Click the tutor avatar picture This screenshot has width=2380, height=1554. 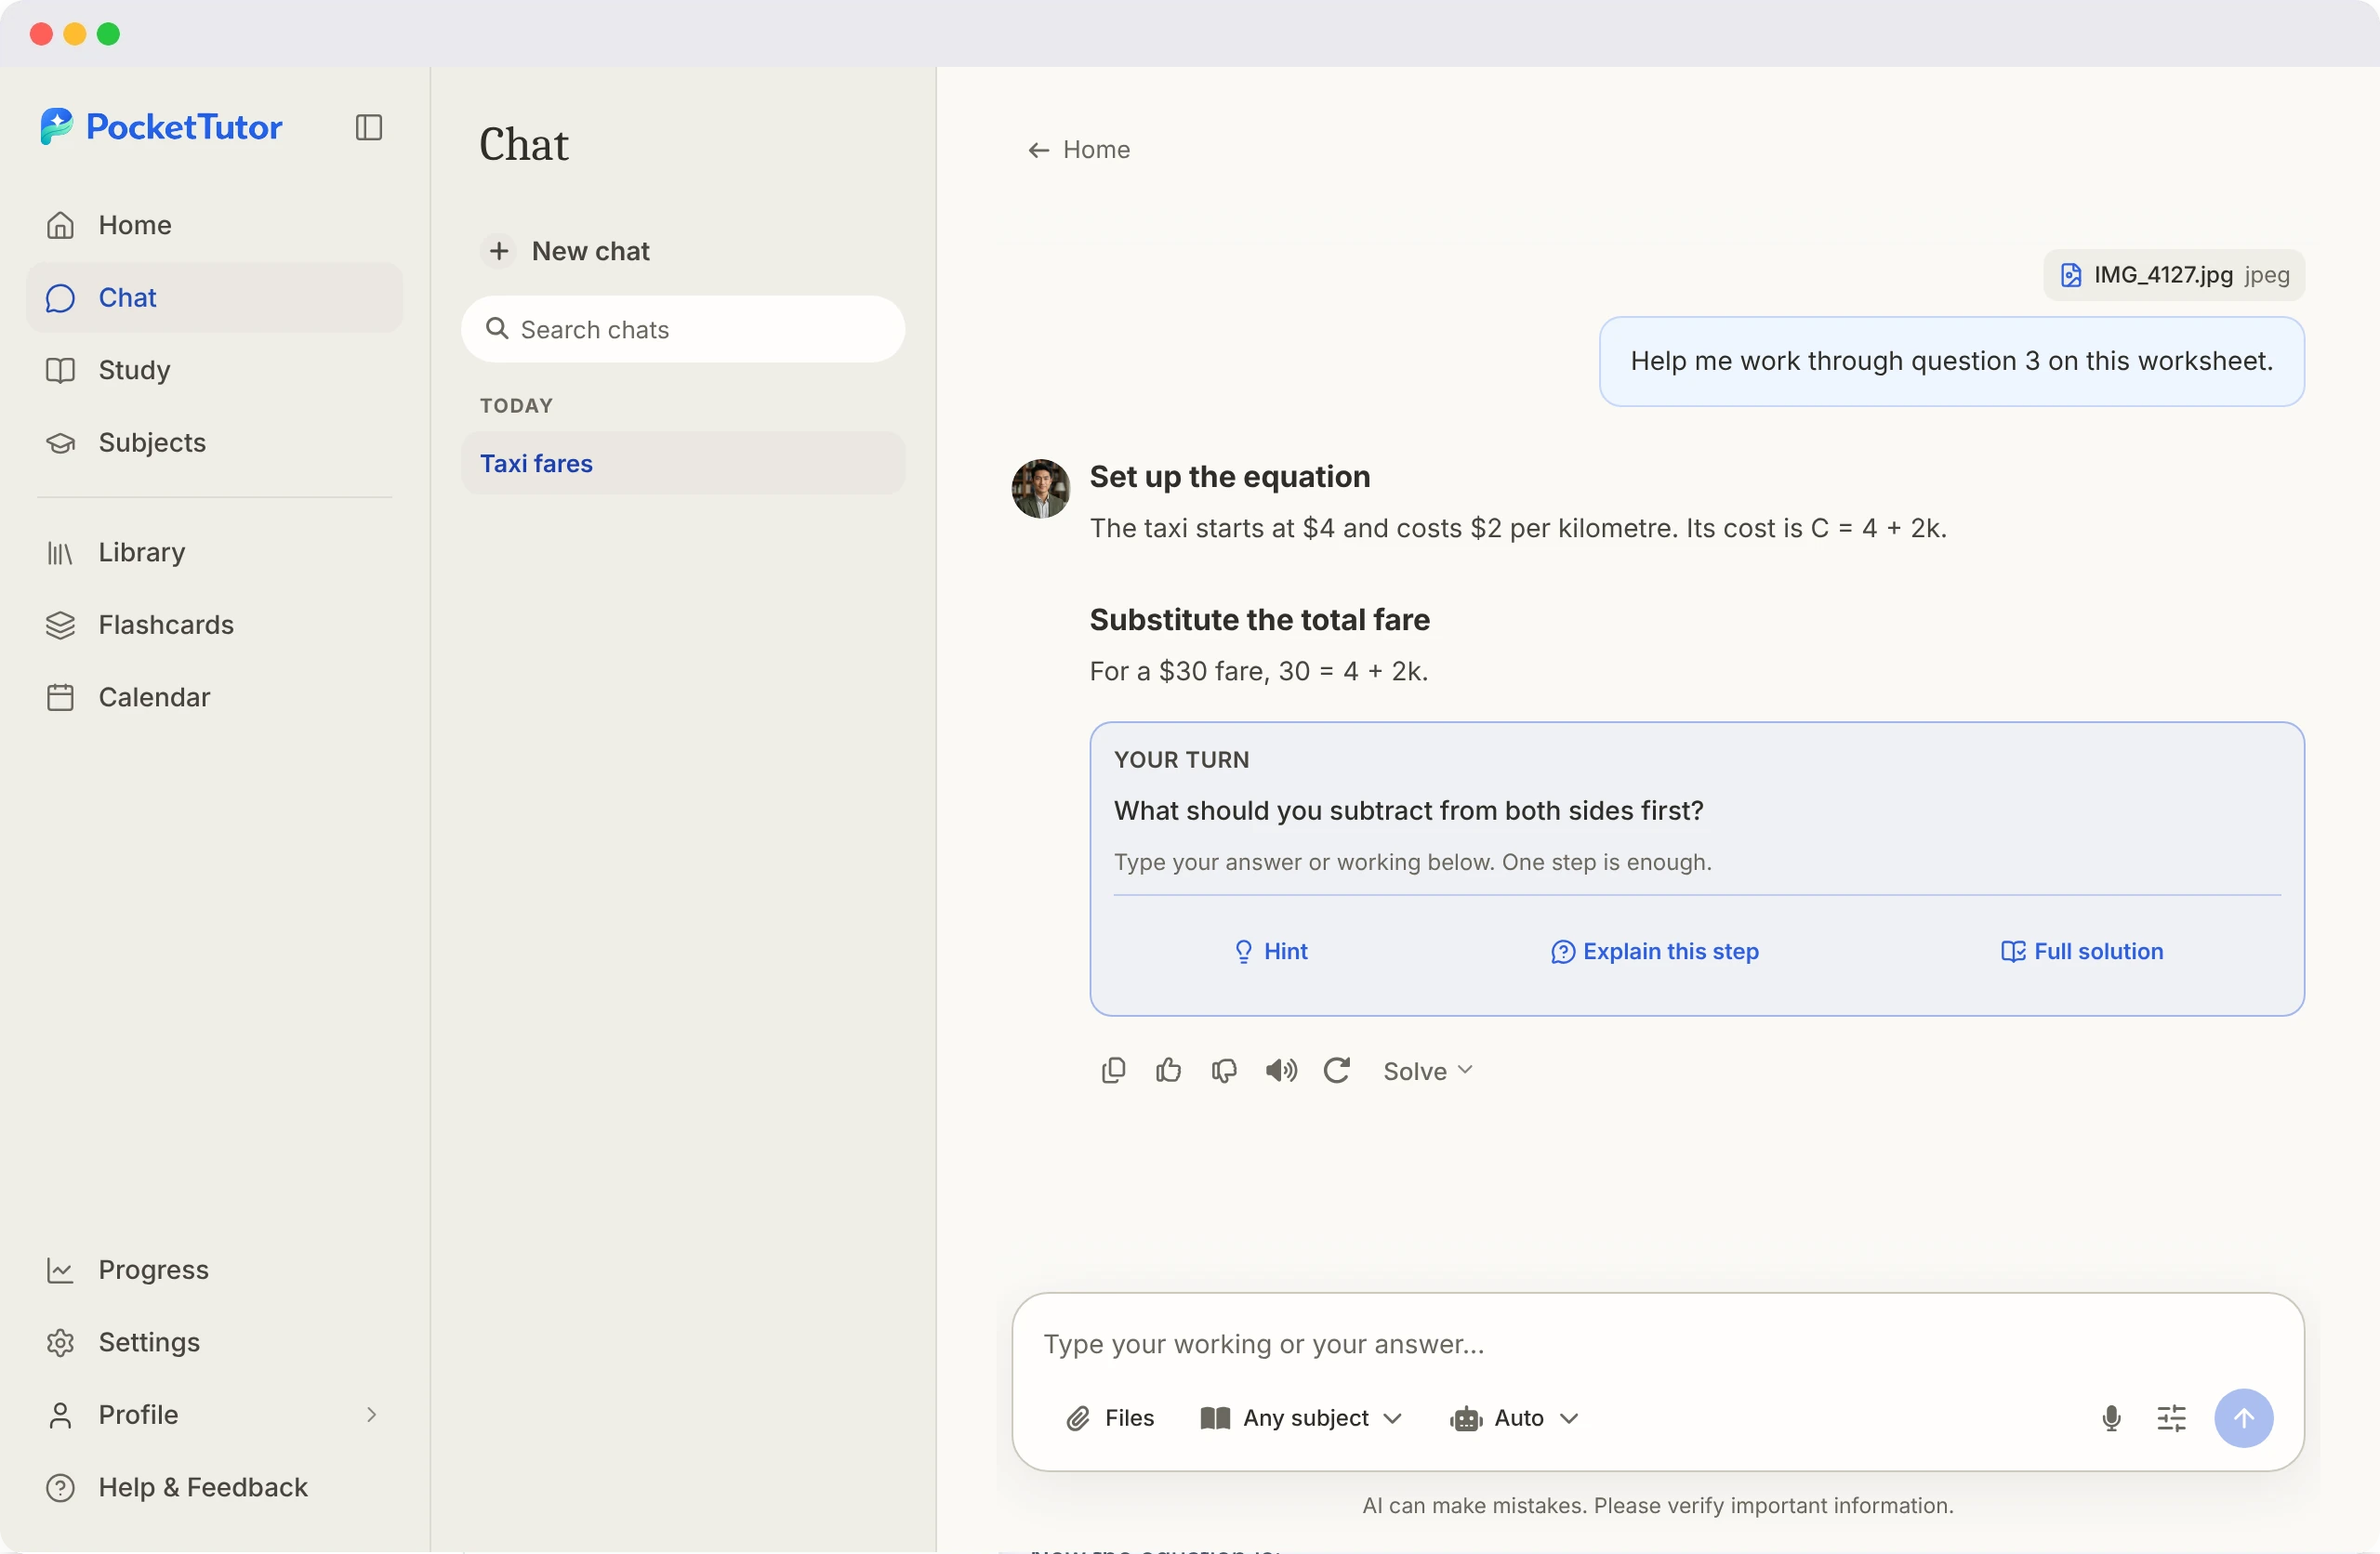click(x=1040, y=488)
